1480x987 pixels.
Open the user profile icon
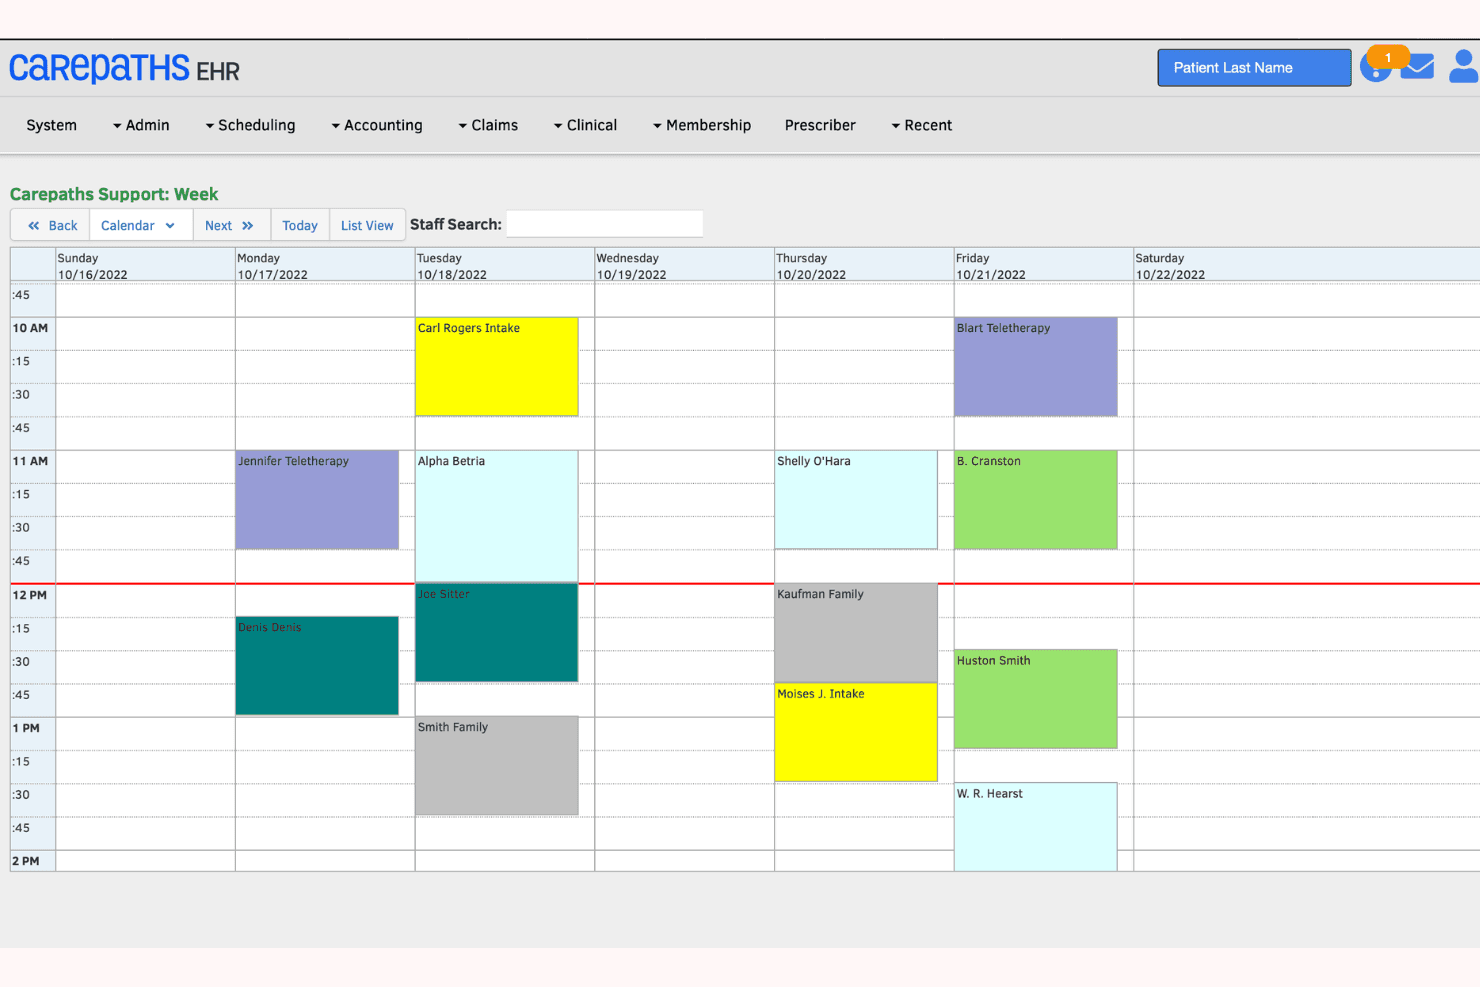[1464, 67]
